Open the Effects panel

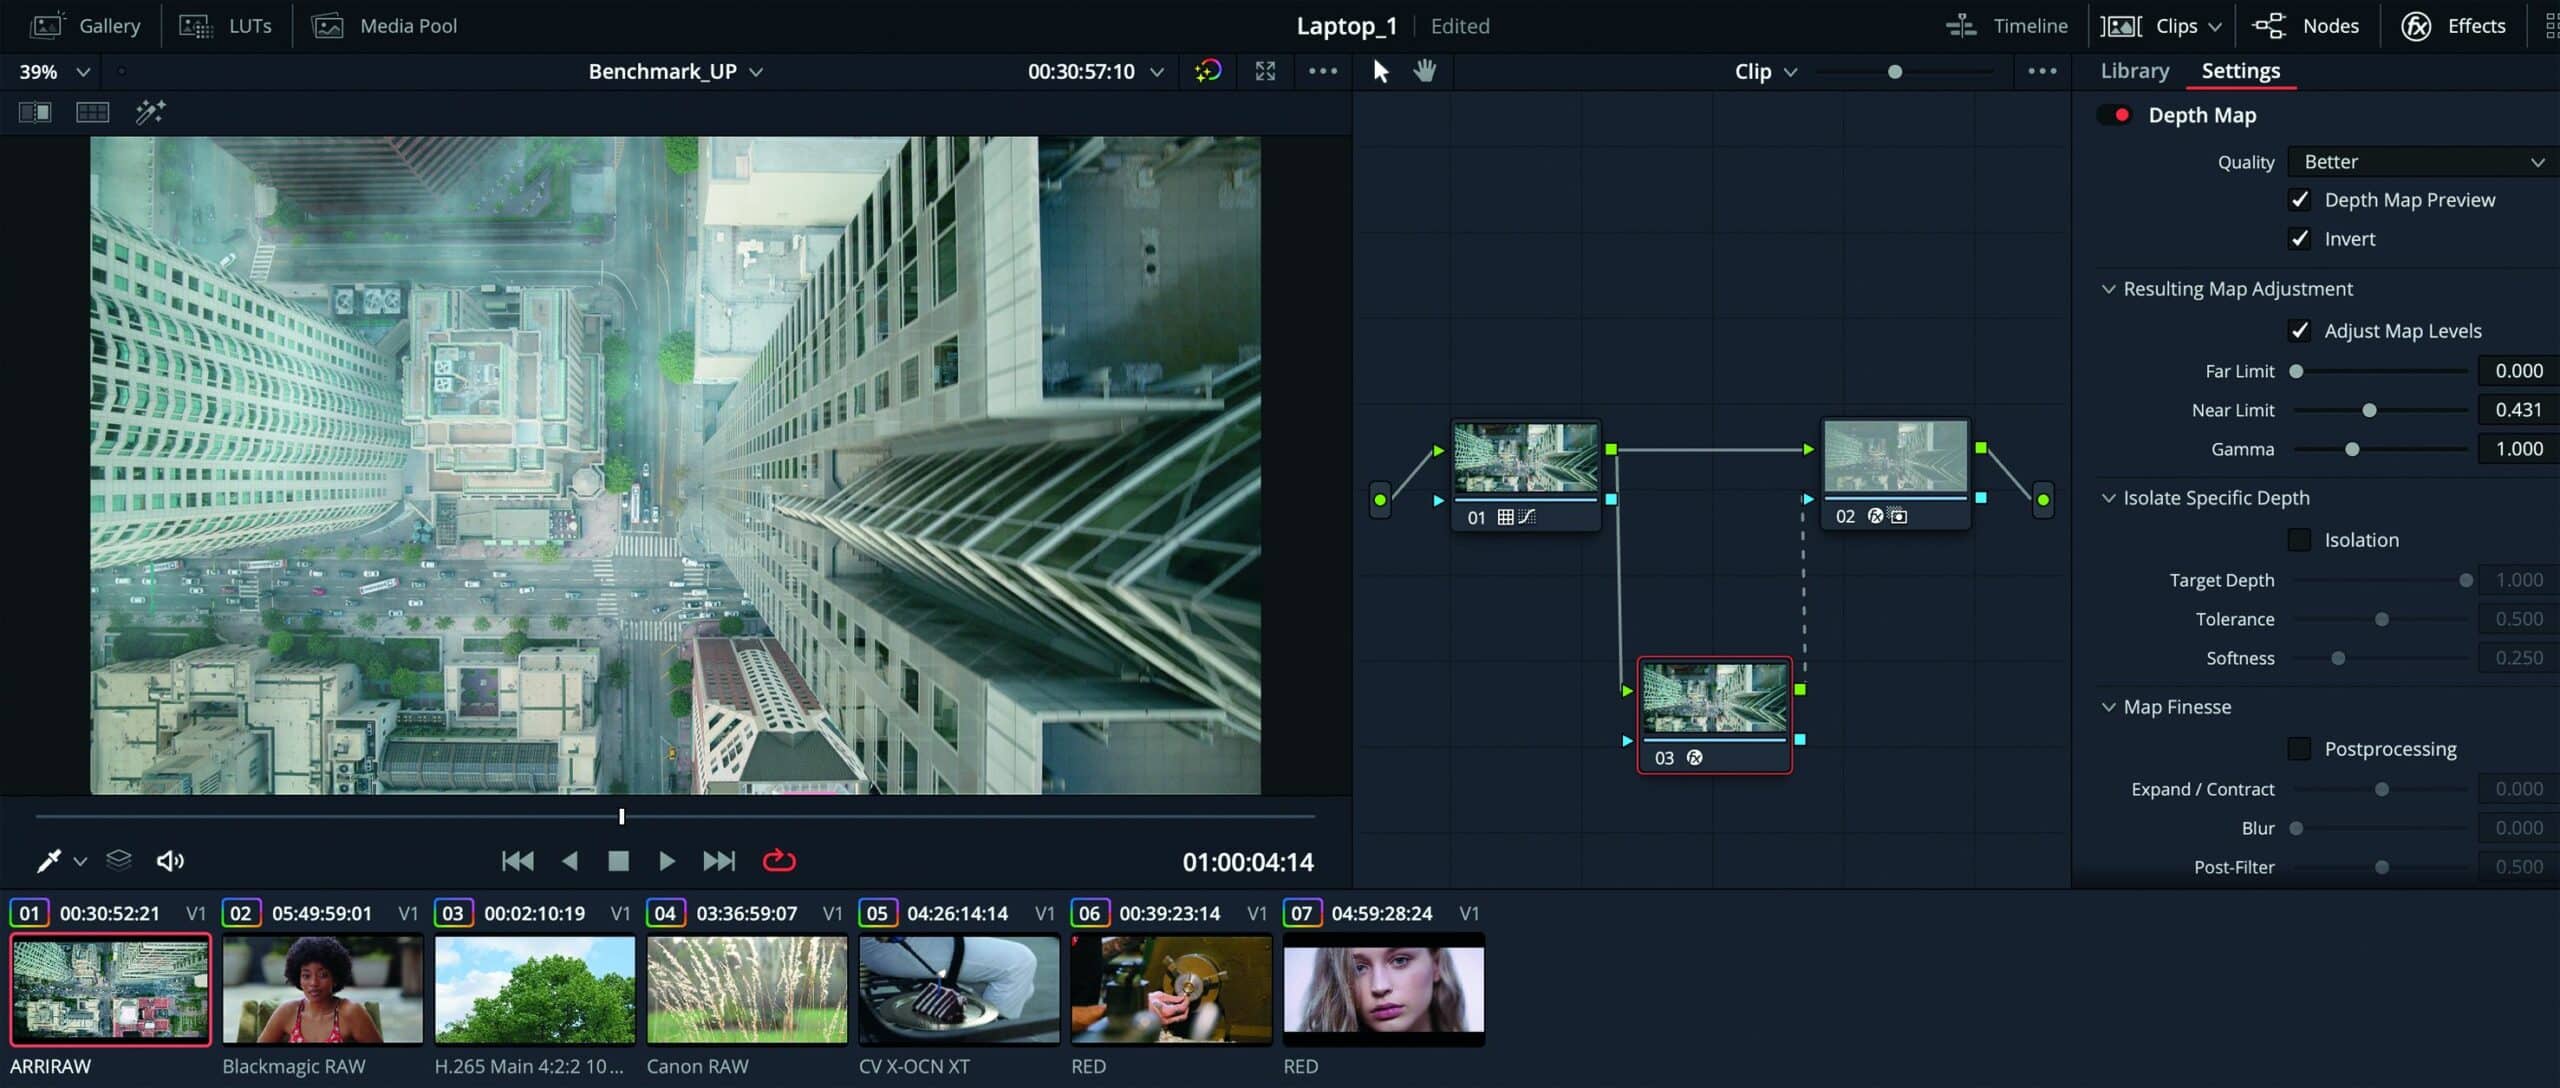[x=2457, y=25]
